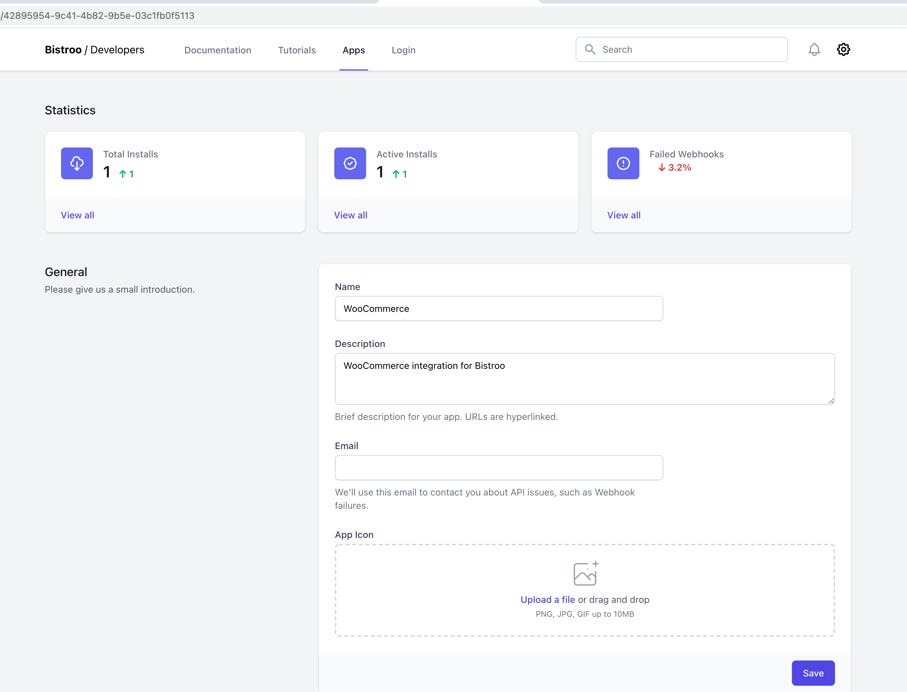View all Failed Webhooks
Screen dimensions: 907x692
(x=624, y=215)
